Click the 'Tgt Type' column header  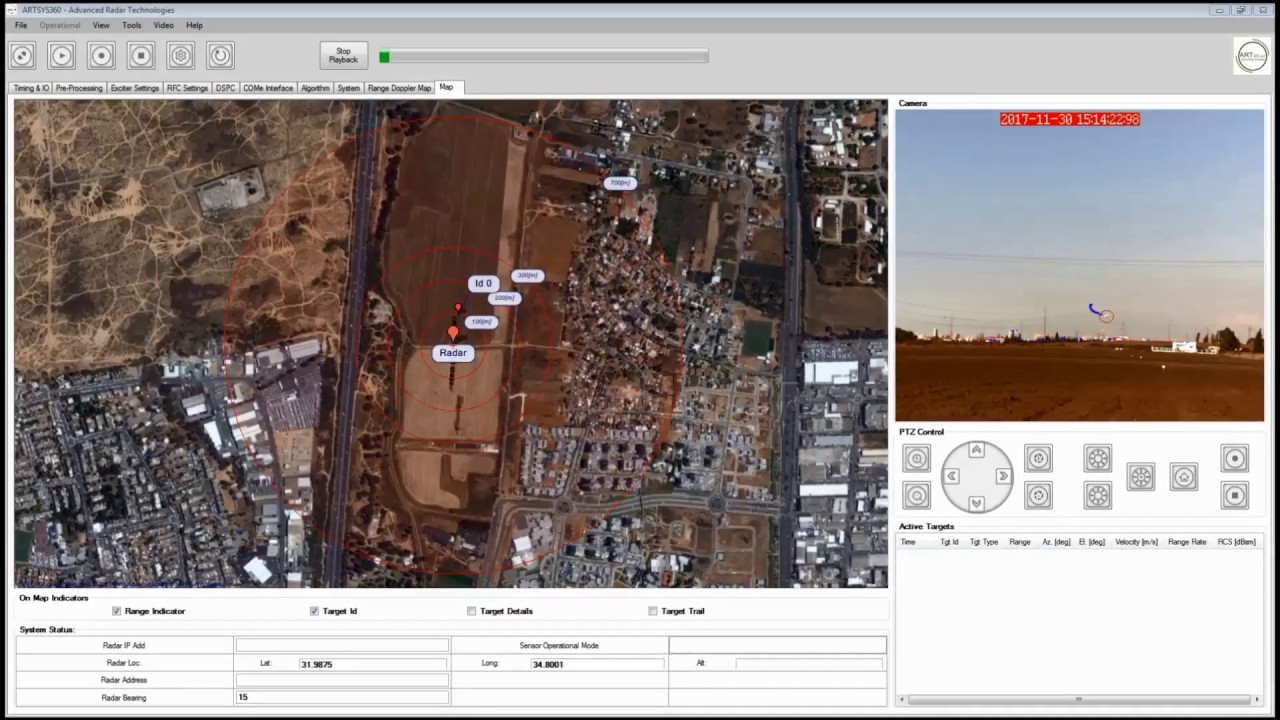(x=984, y=542)
